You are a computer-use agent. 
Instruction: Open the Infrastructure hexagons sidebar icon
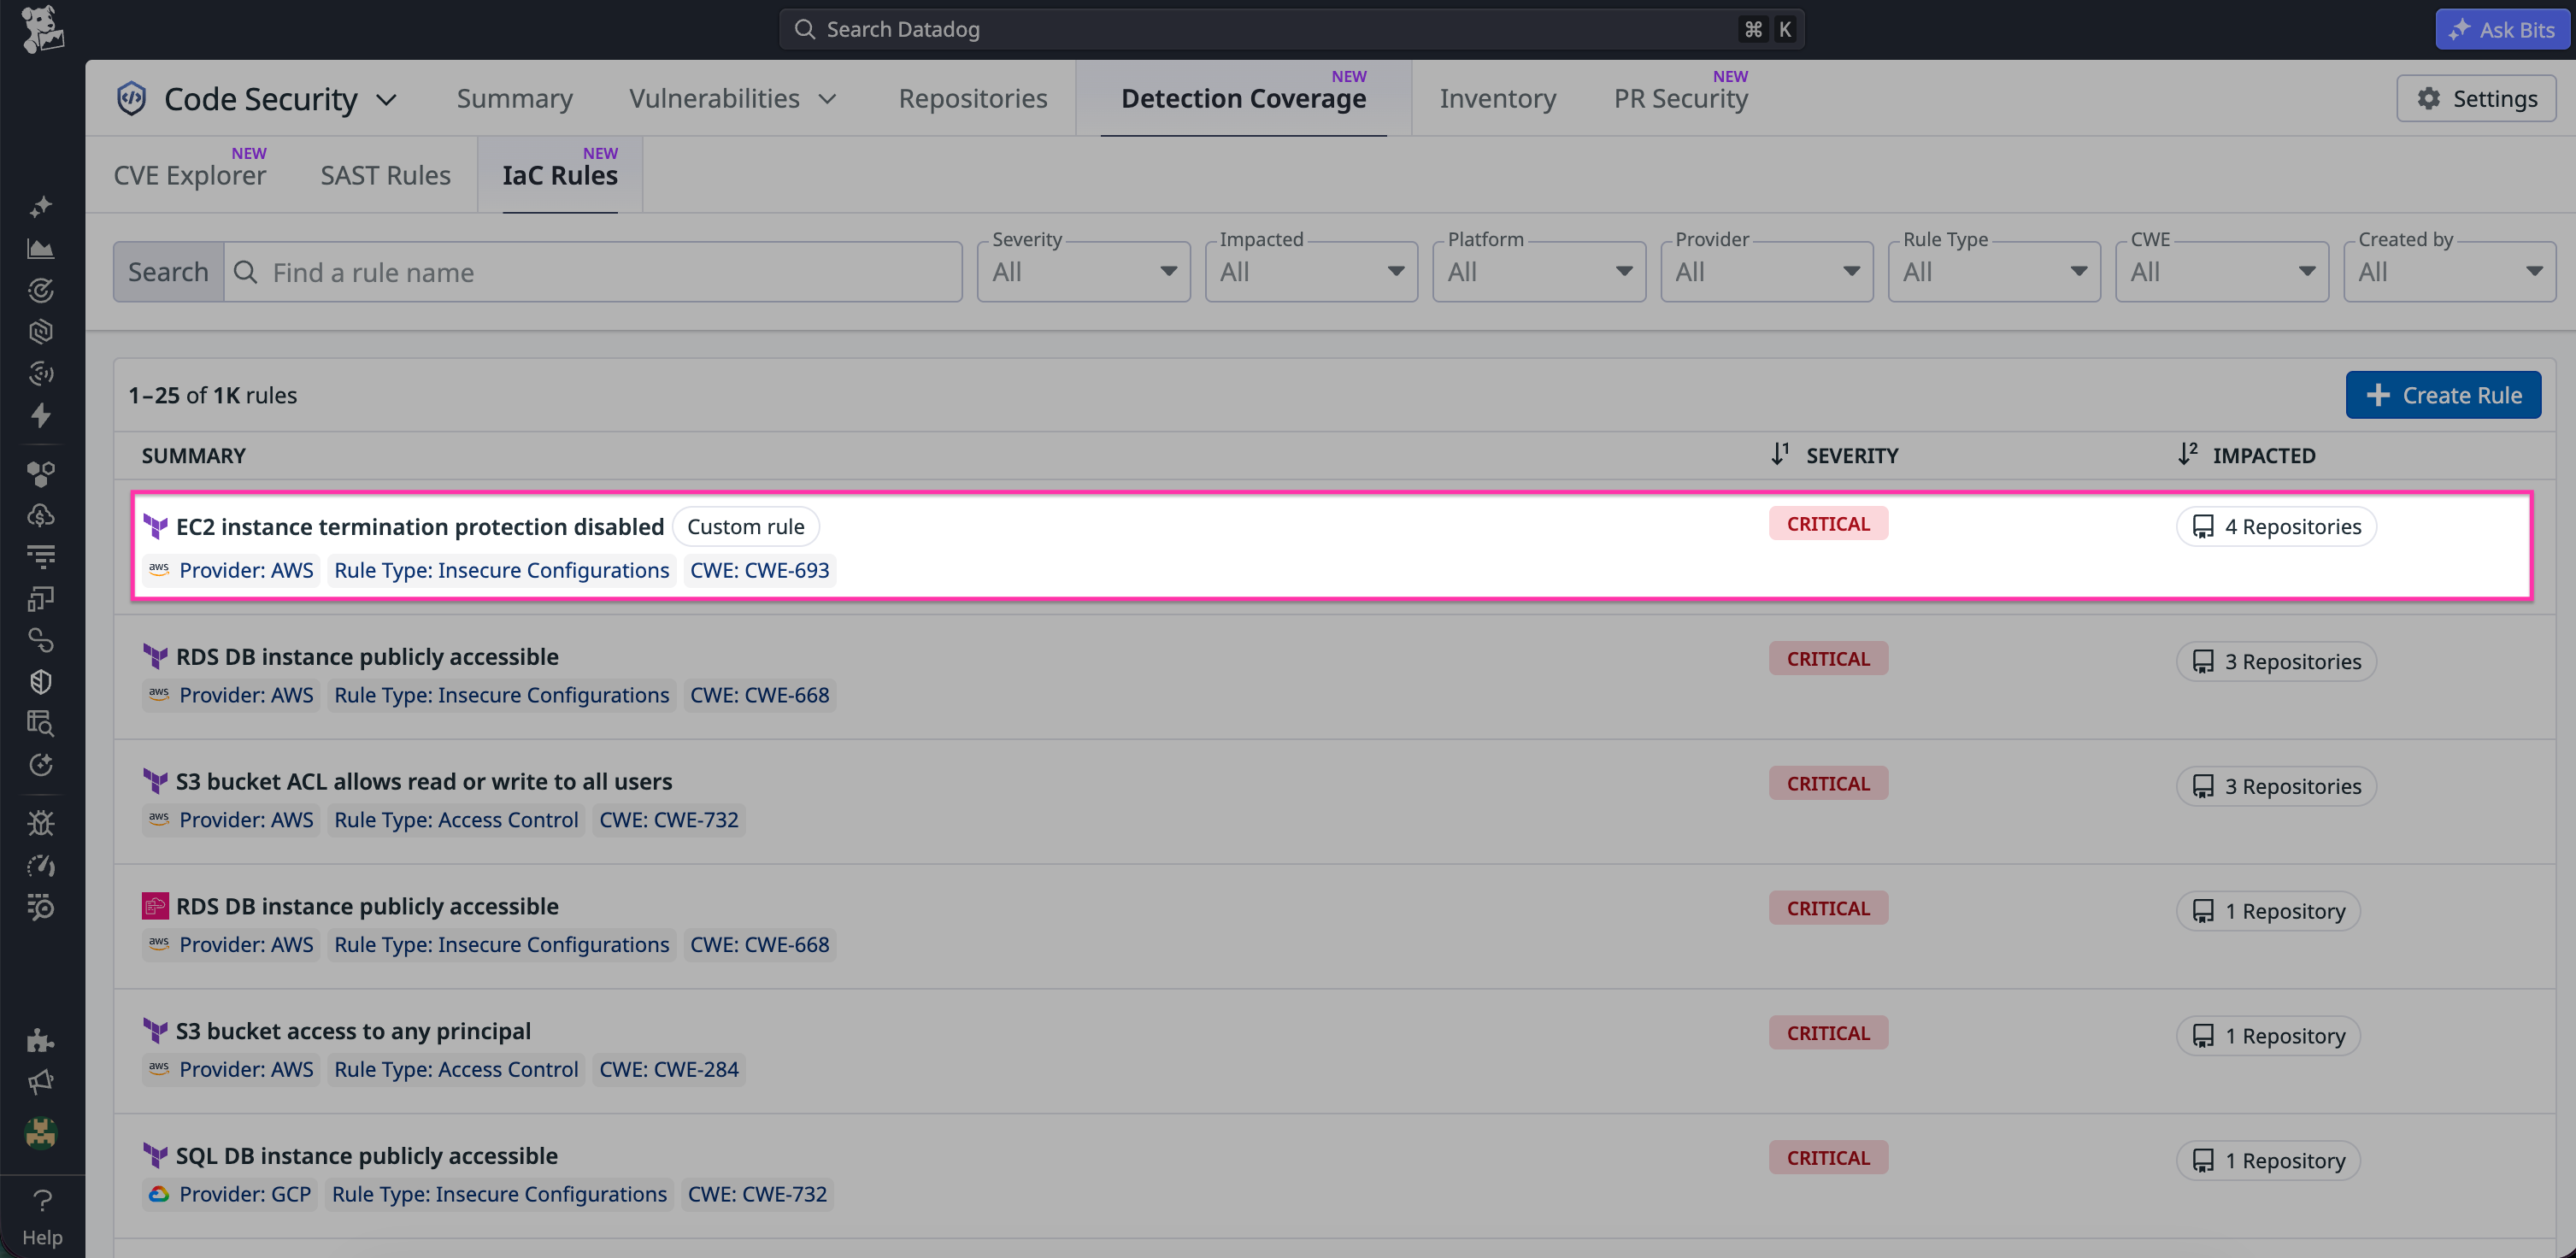coord(41,474)
